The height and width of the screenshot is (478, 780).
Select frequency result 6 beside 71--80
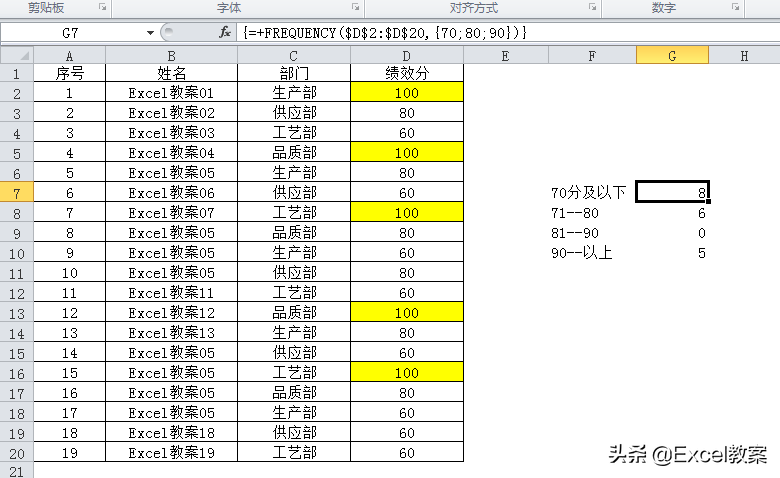[672, 213]
